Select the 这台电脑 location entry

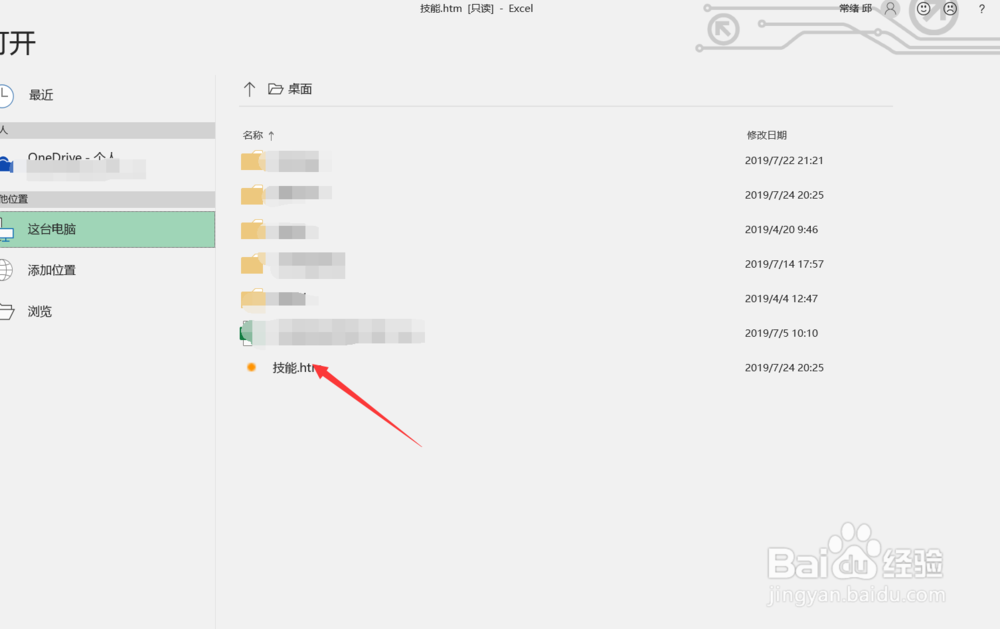[x=52, y=229]
